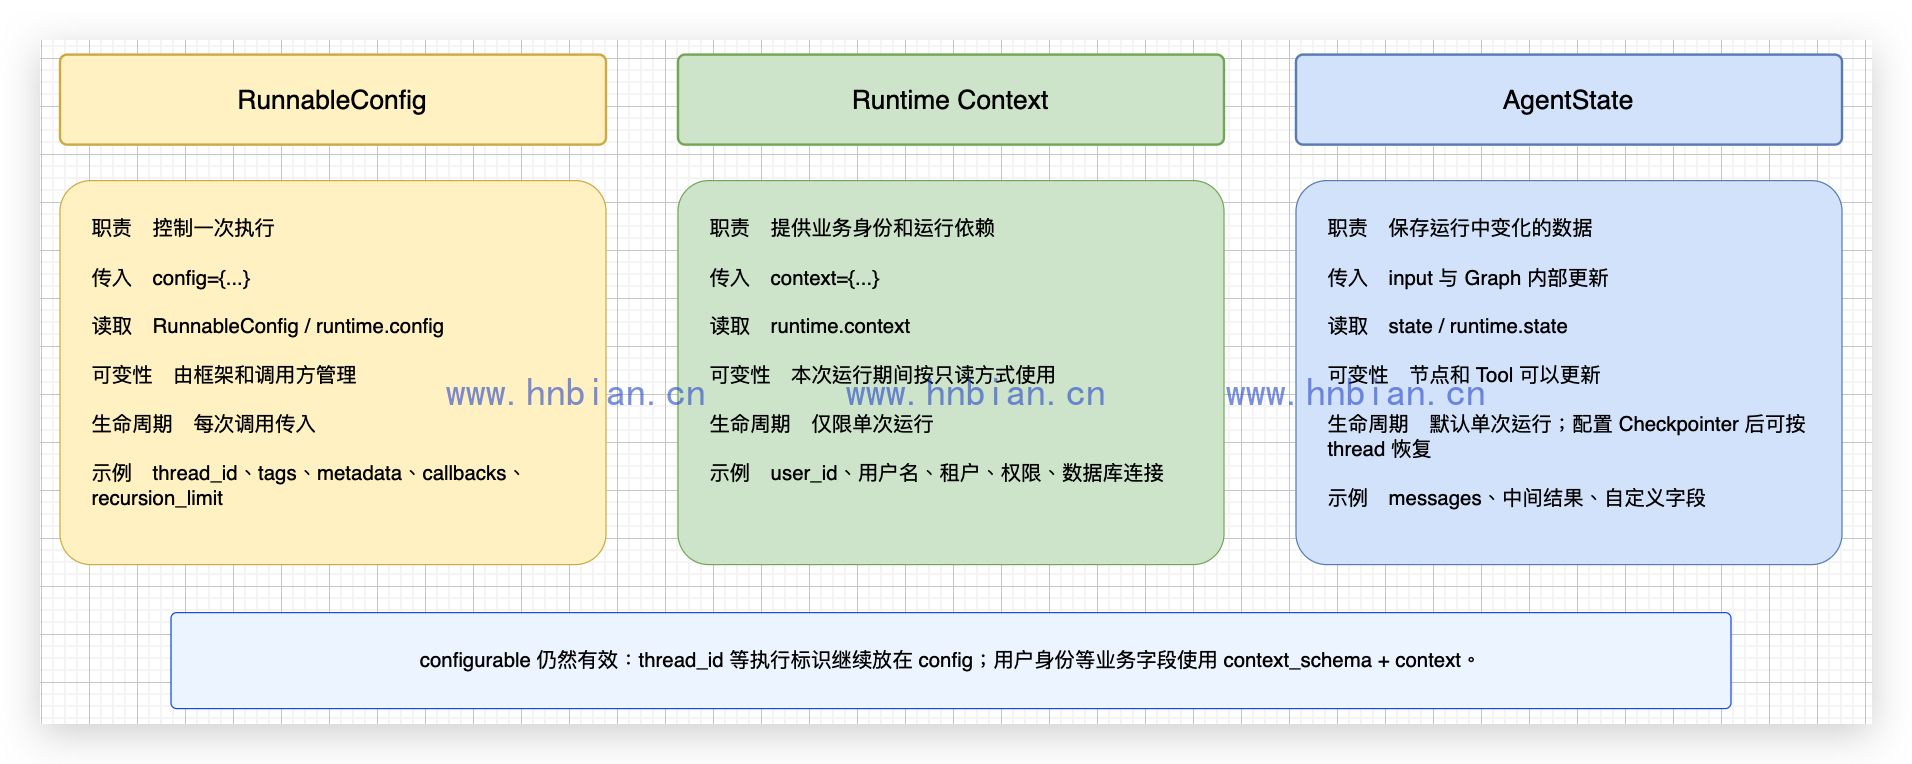Viewport: 1912px width, 764px height.
Task: Click the text "RunnableConfig / runtime.config"
Action: pos(298,326)
